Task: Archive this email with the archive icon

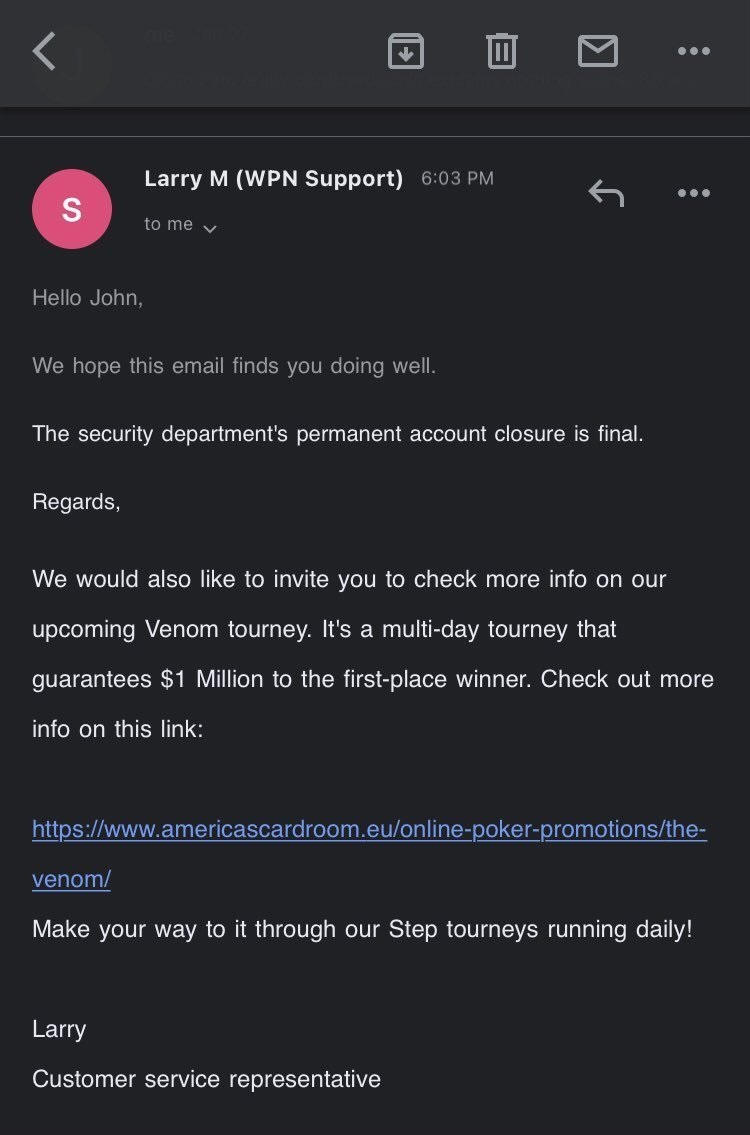Action: (x=405, y=51)
